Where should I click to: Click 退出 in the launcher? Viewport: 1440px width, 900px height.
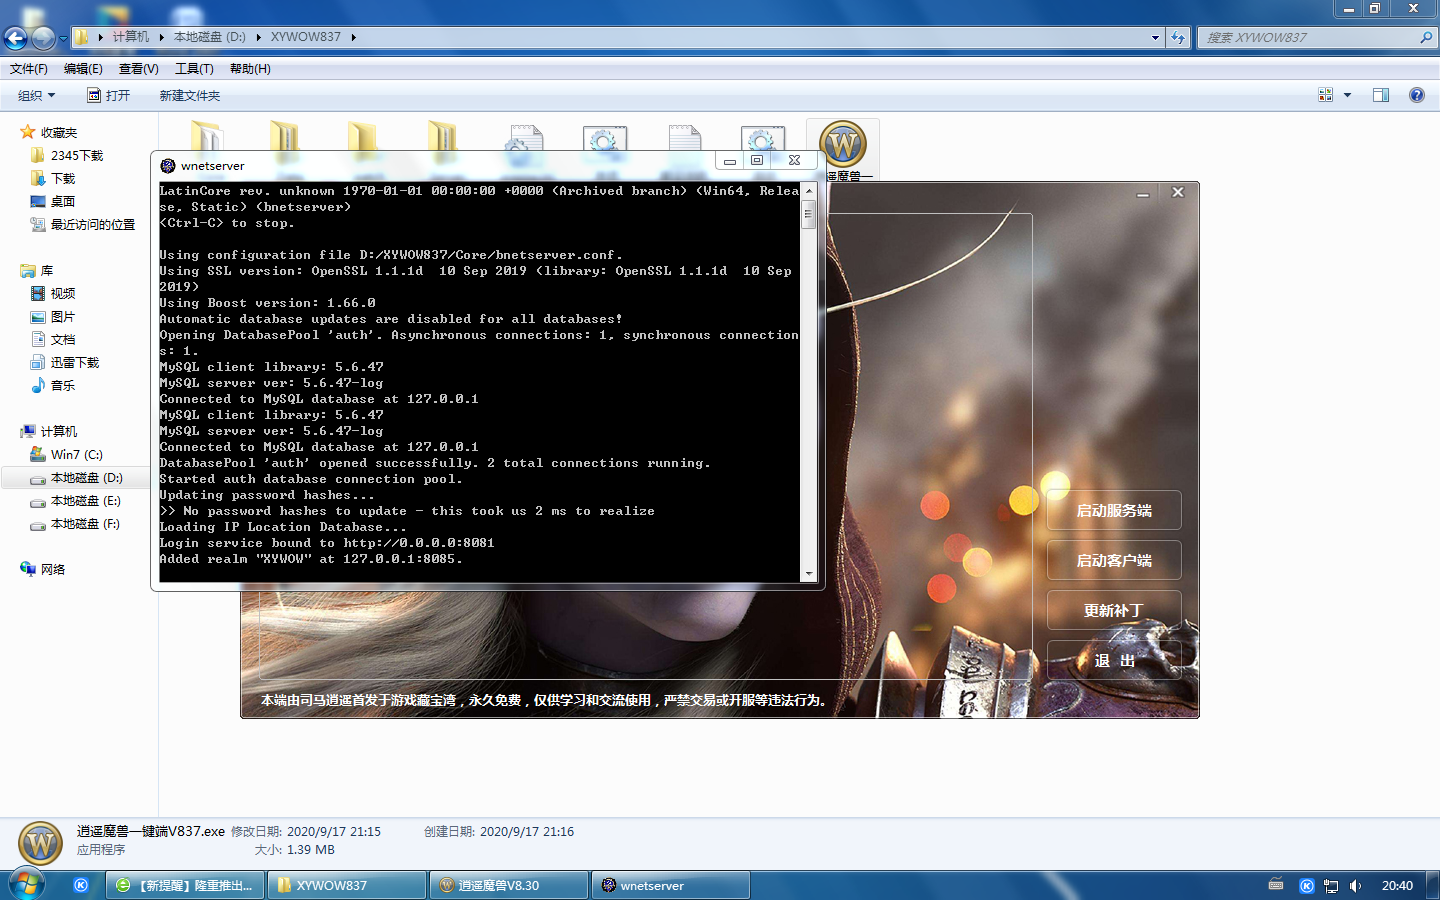[x=1114, y=660]
